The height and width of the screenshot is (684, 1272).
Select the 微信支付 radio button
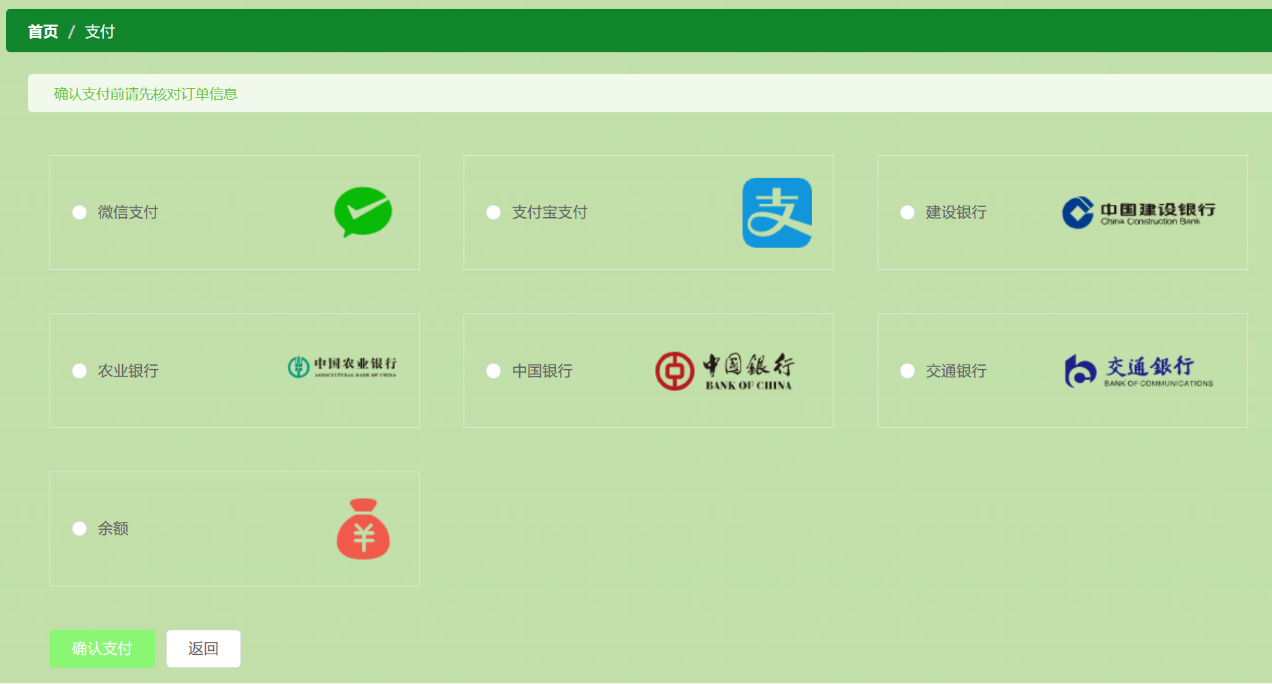pyautogui.click(x=79, y=212)
